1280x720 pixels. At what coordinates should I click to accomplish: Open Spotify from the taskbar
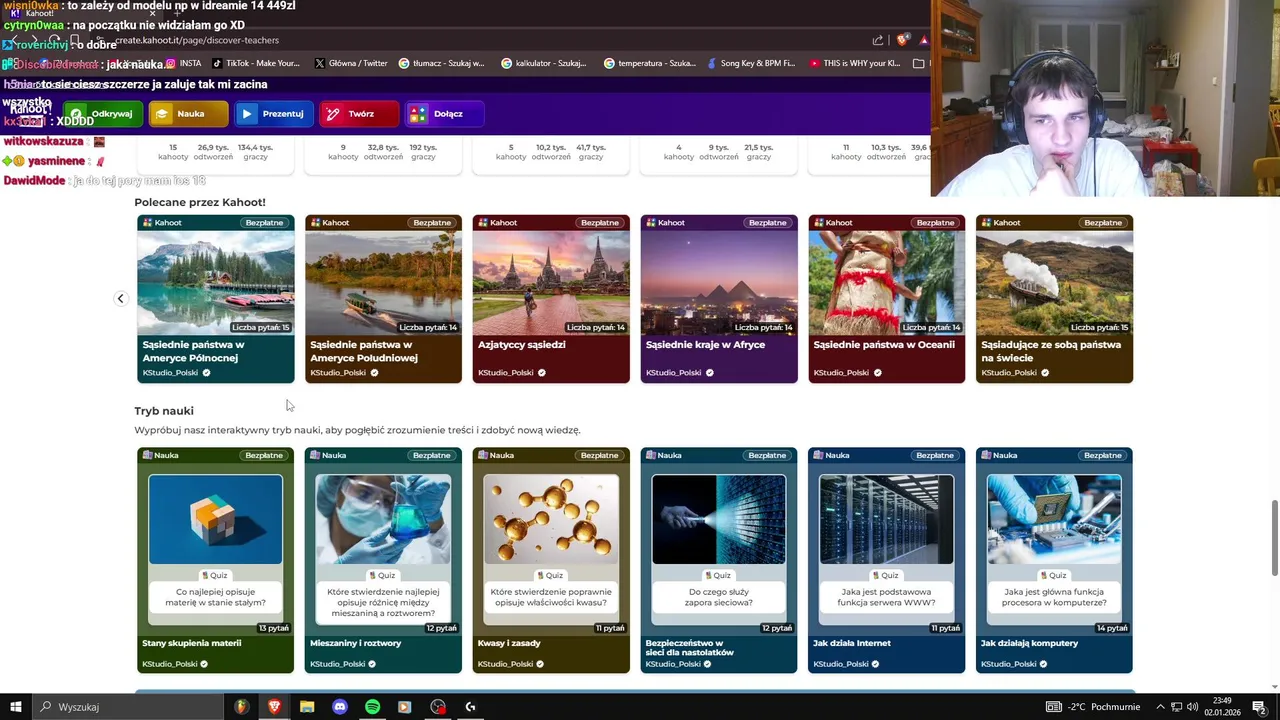pyautogui.click(x=372, y=707)
